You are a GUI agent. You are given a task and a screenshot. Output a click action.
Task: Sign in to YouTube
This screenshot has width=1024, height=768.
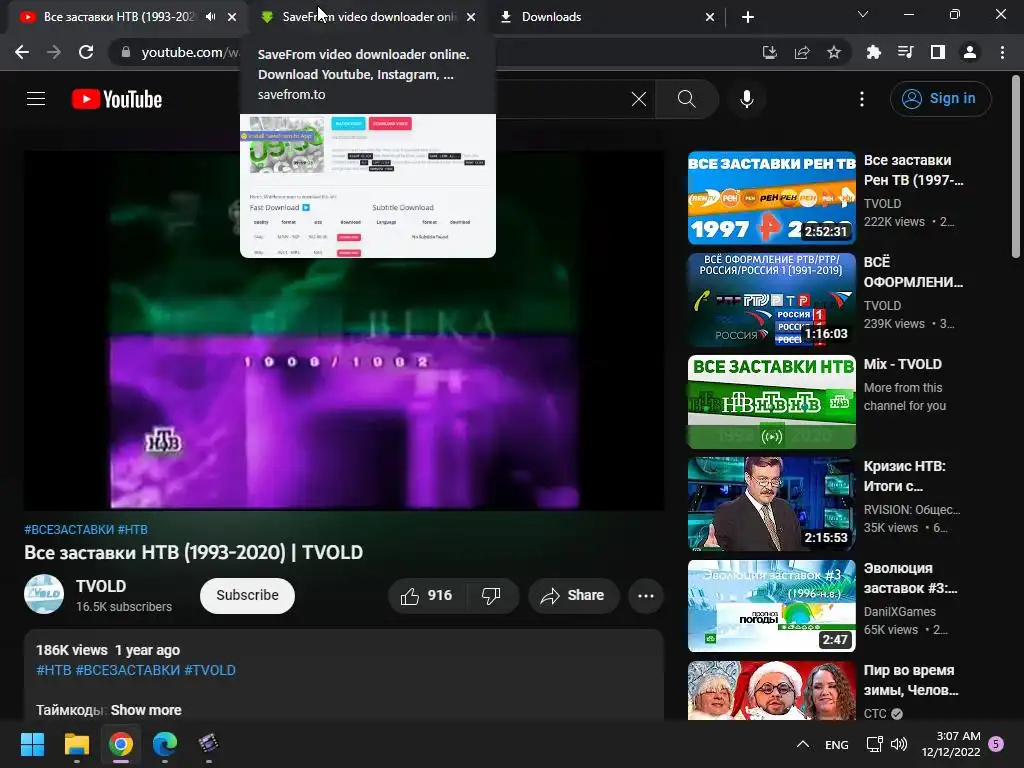940,99
